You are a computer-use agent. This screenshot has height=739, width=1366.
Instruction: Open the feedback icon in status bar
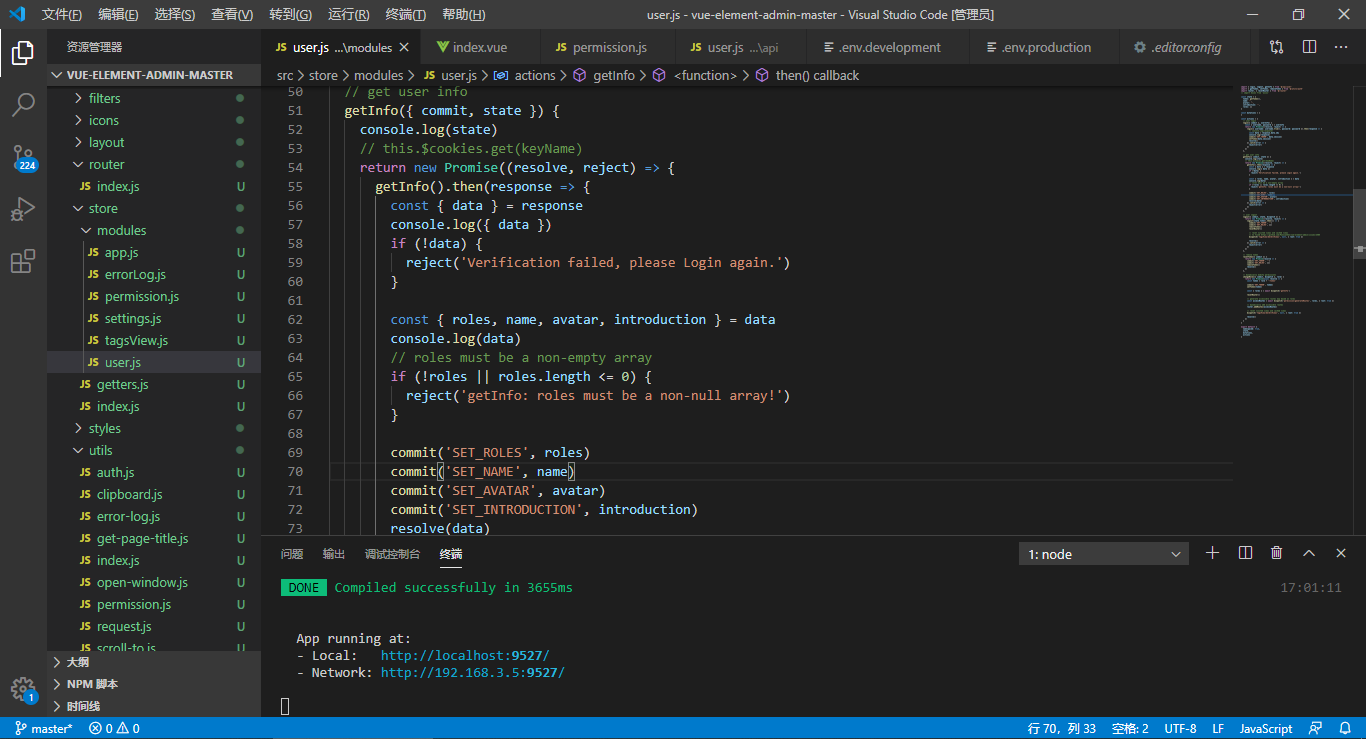pos(1316,728)
